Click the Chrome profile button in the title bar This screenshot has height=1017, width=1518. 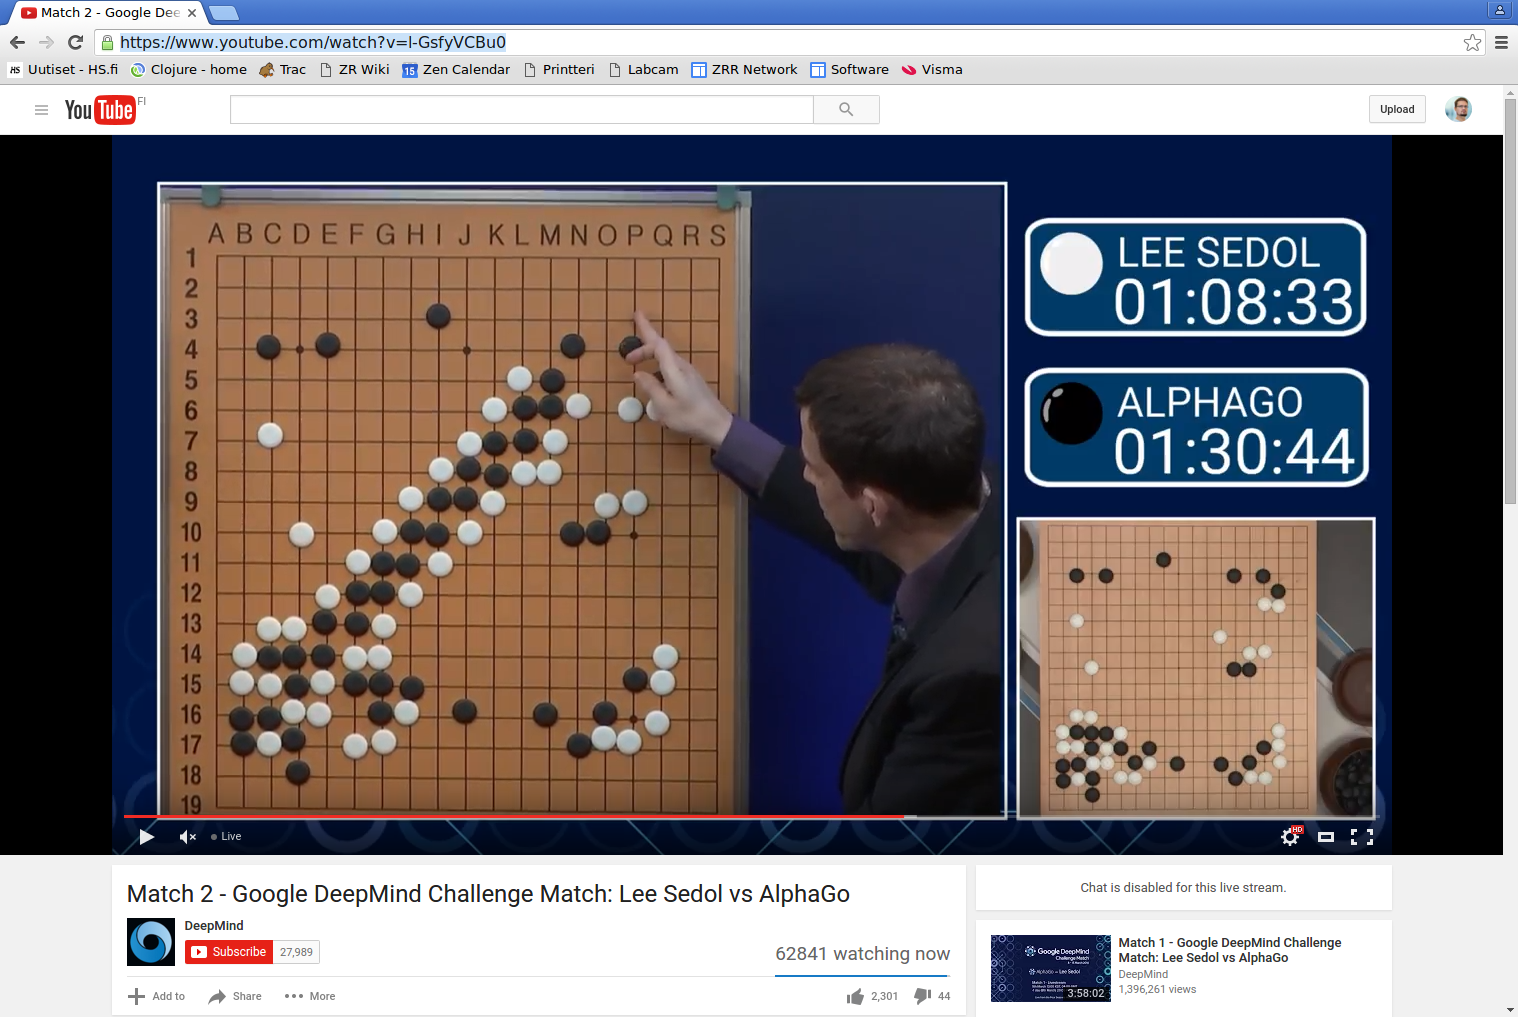point(1499,10)
